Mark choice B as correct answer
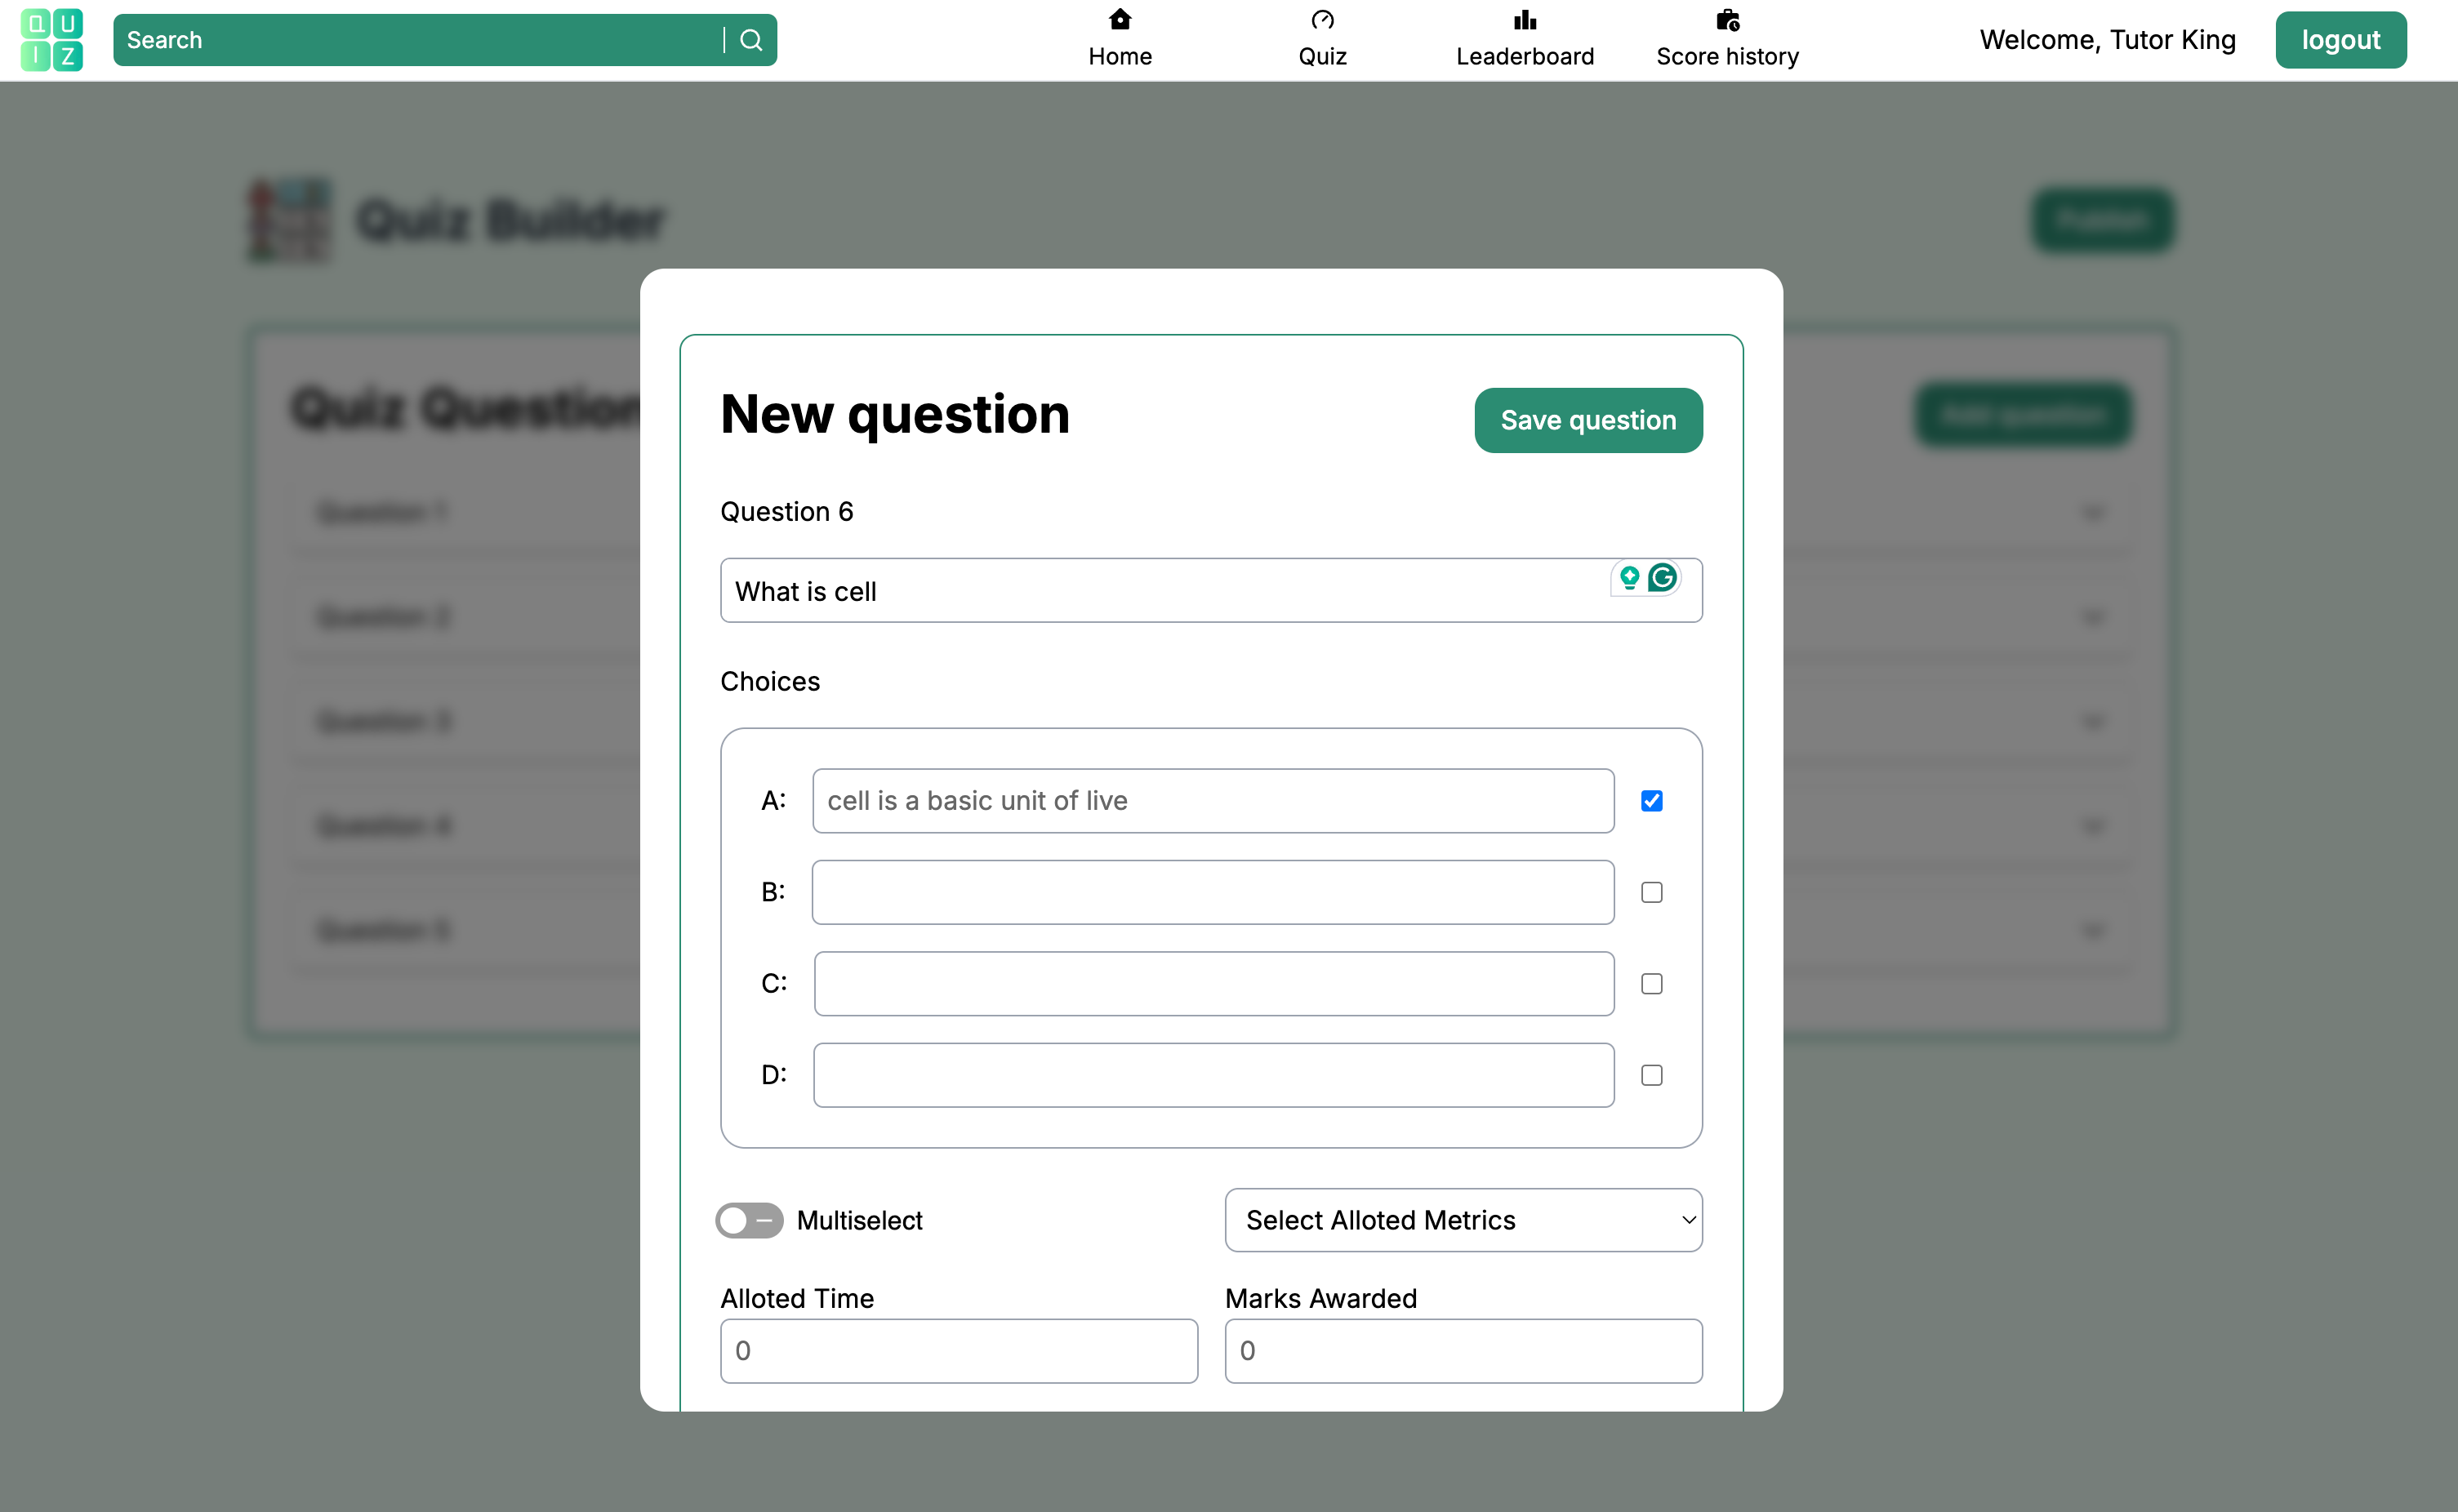The height and width of the screenshot is (1512, 2458). click(1651, 892)
